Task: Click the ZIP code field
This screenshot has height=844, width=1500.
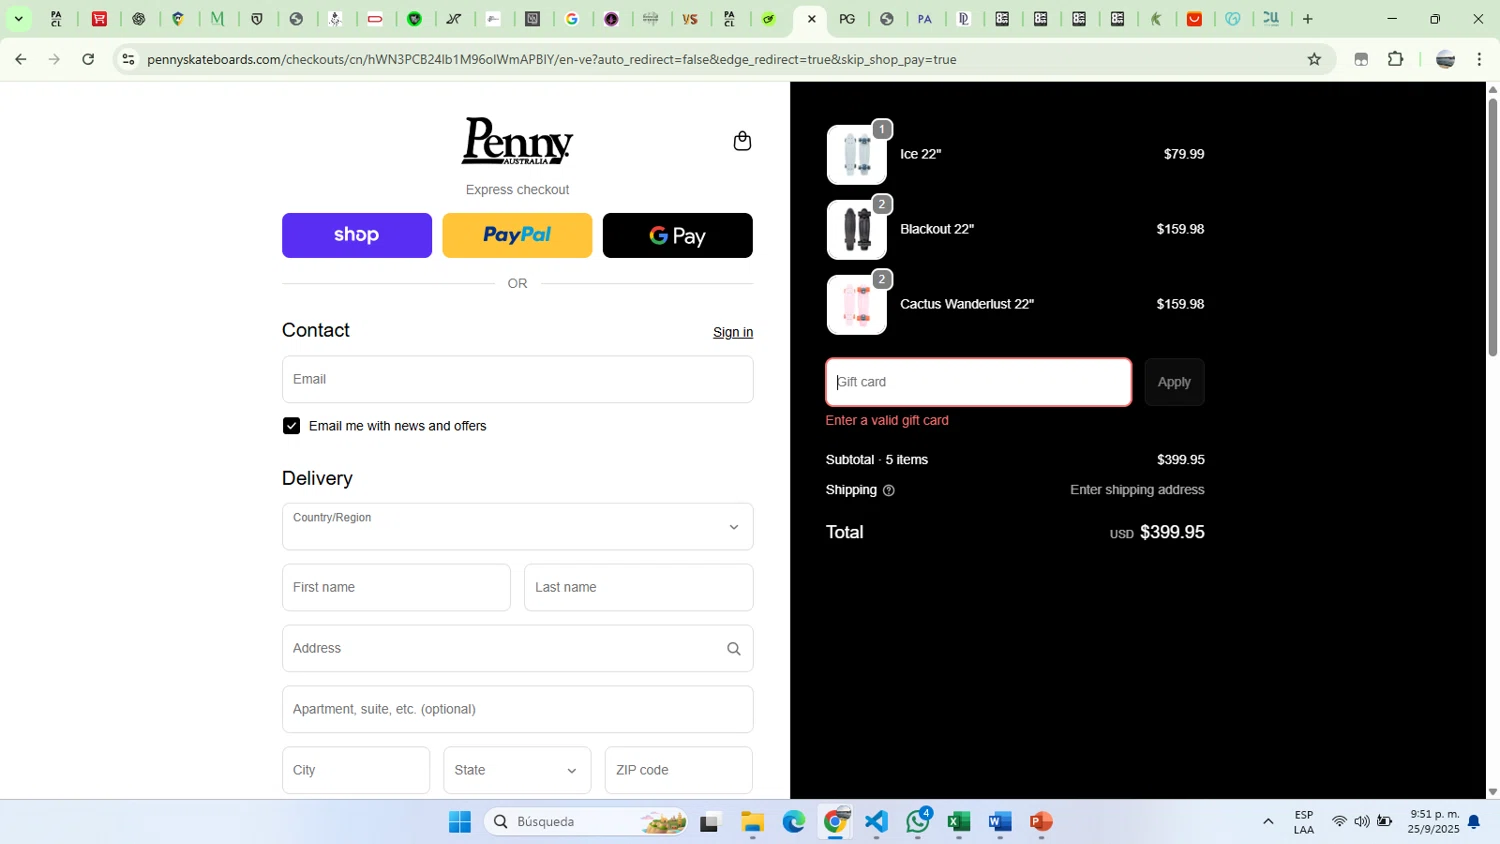Action: click(678, 770)
